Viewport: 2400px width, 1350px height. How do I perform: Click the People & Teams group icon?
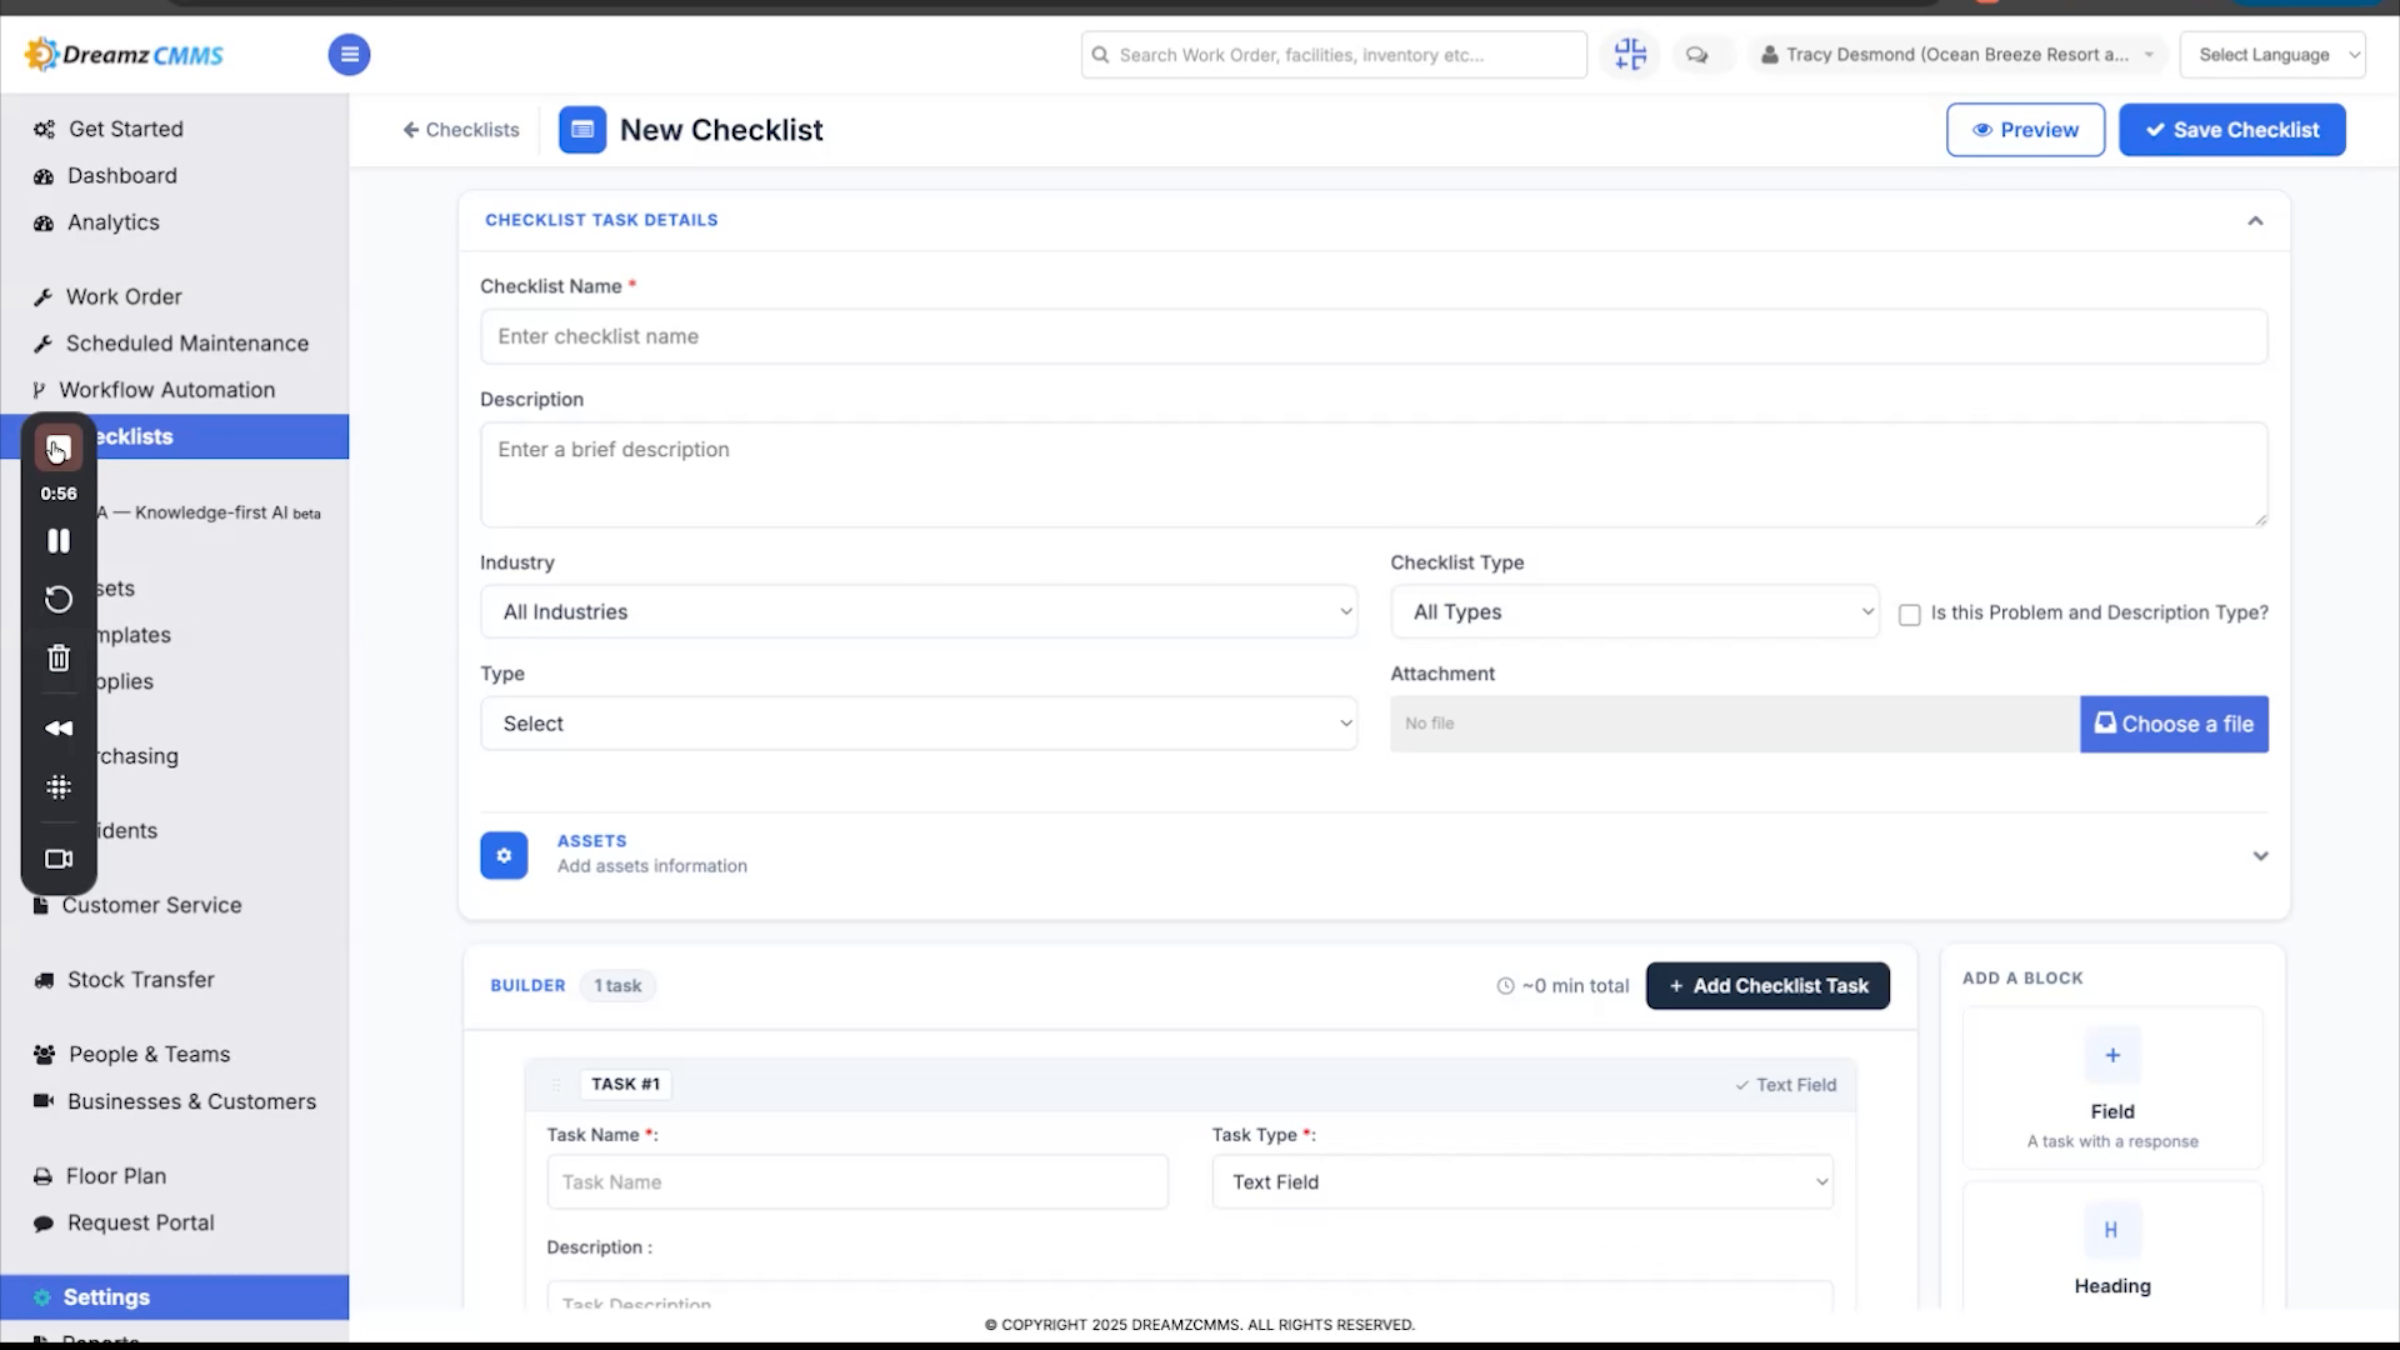44,1054
